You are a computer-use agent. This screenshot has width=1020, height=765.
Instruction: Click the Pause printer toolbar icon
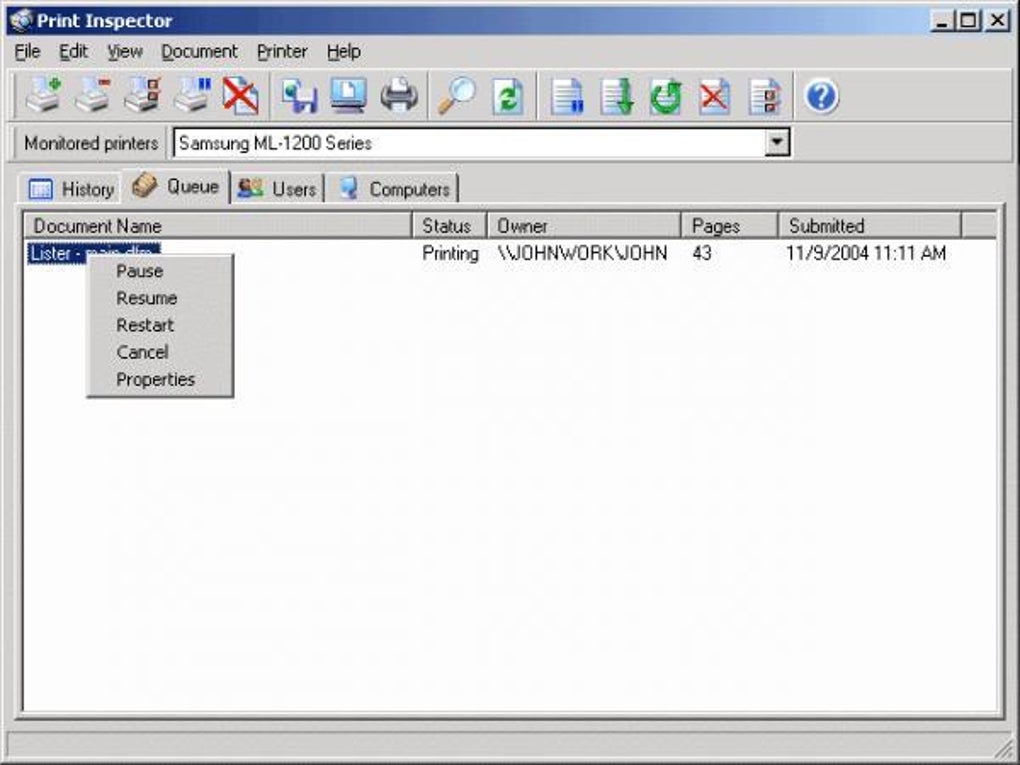pyautogui.click(x=192, y=96)
